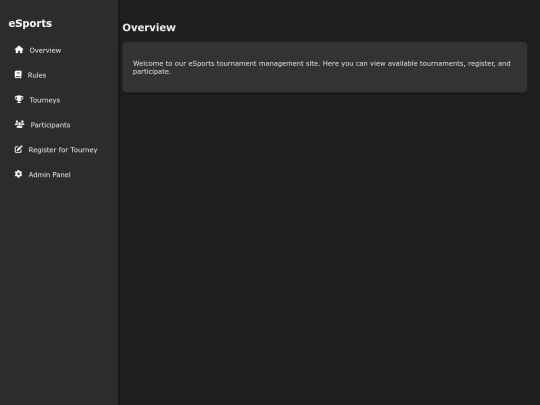The image size is (540, 405).
Task: Click the book icon beside Rules
Action: click(x=18, y=74)
